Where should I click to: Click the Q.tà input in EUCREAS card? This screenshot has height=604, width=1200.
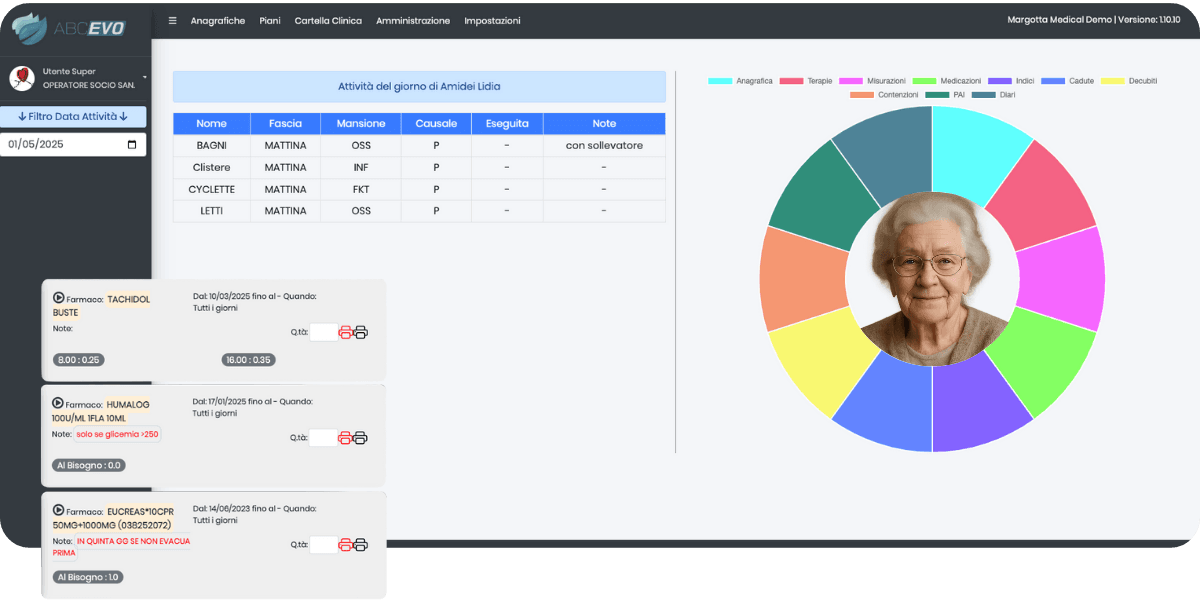coord(323,545)
